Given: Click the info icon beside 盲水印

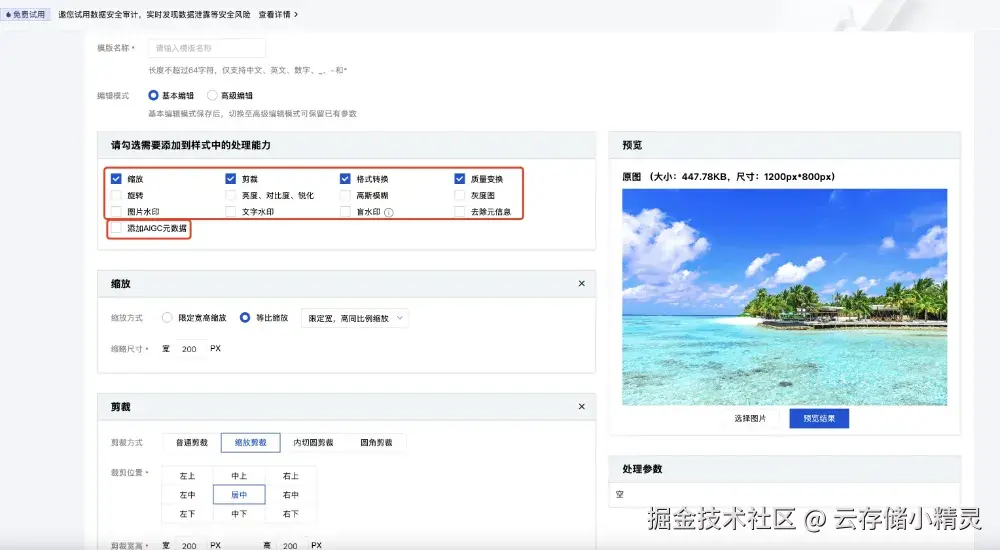Looking at the screenshot, I should 388,212.
